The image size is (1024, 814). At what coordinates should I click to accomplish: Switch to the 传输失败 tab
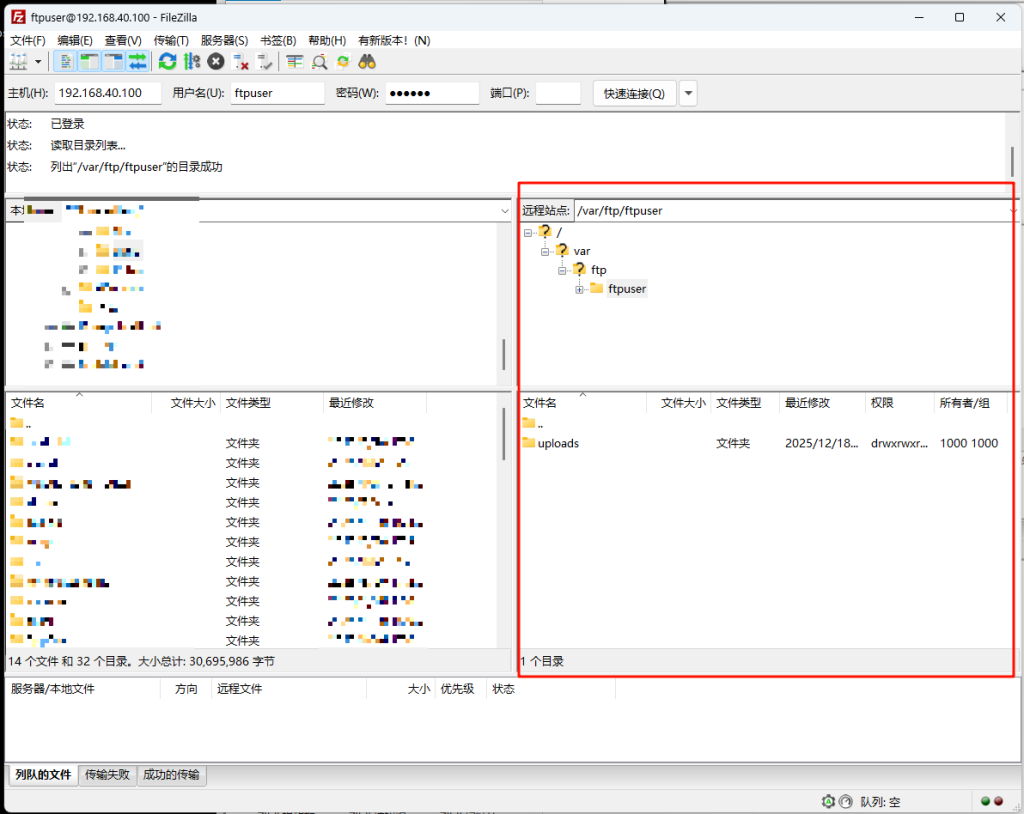[107, 774]
